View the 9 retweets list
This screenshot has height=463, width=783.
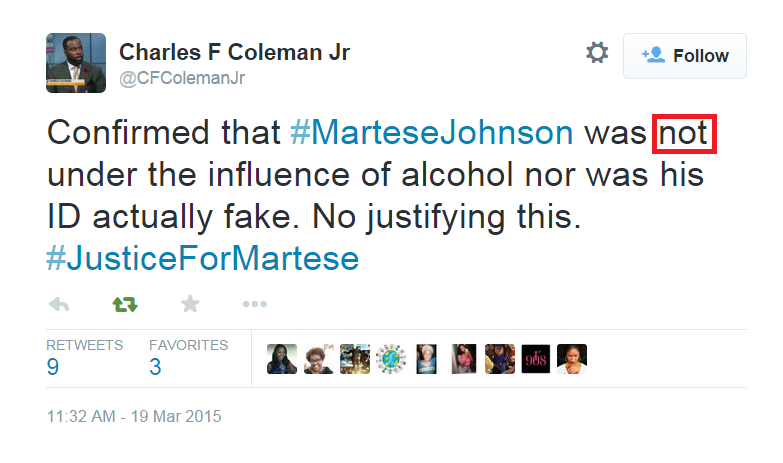tap(52, 367)
